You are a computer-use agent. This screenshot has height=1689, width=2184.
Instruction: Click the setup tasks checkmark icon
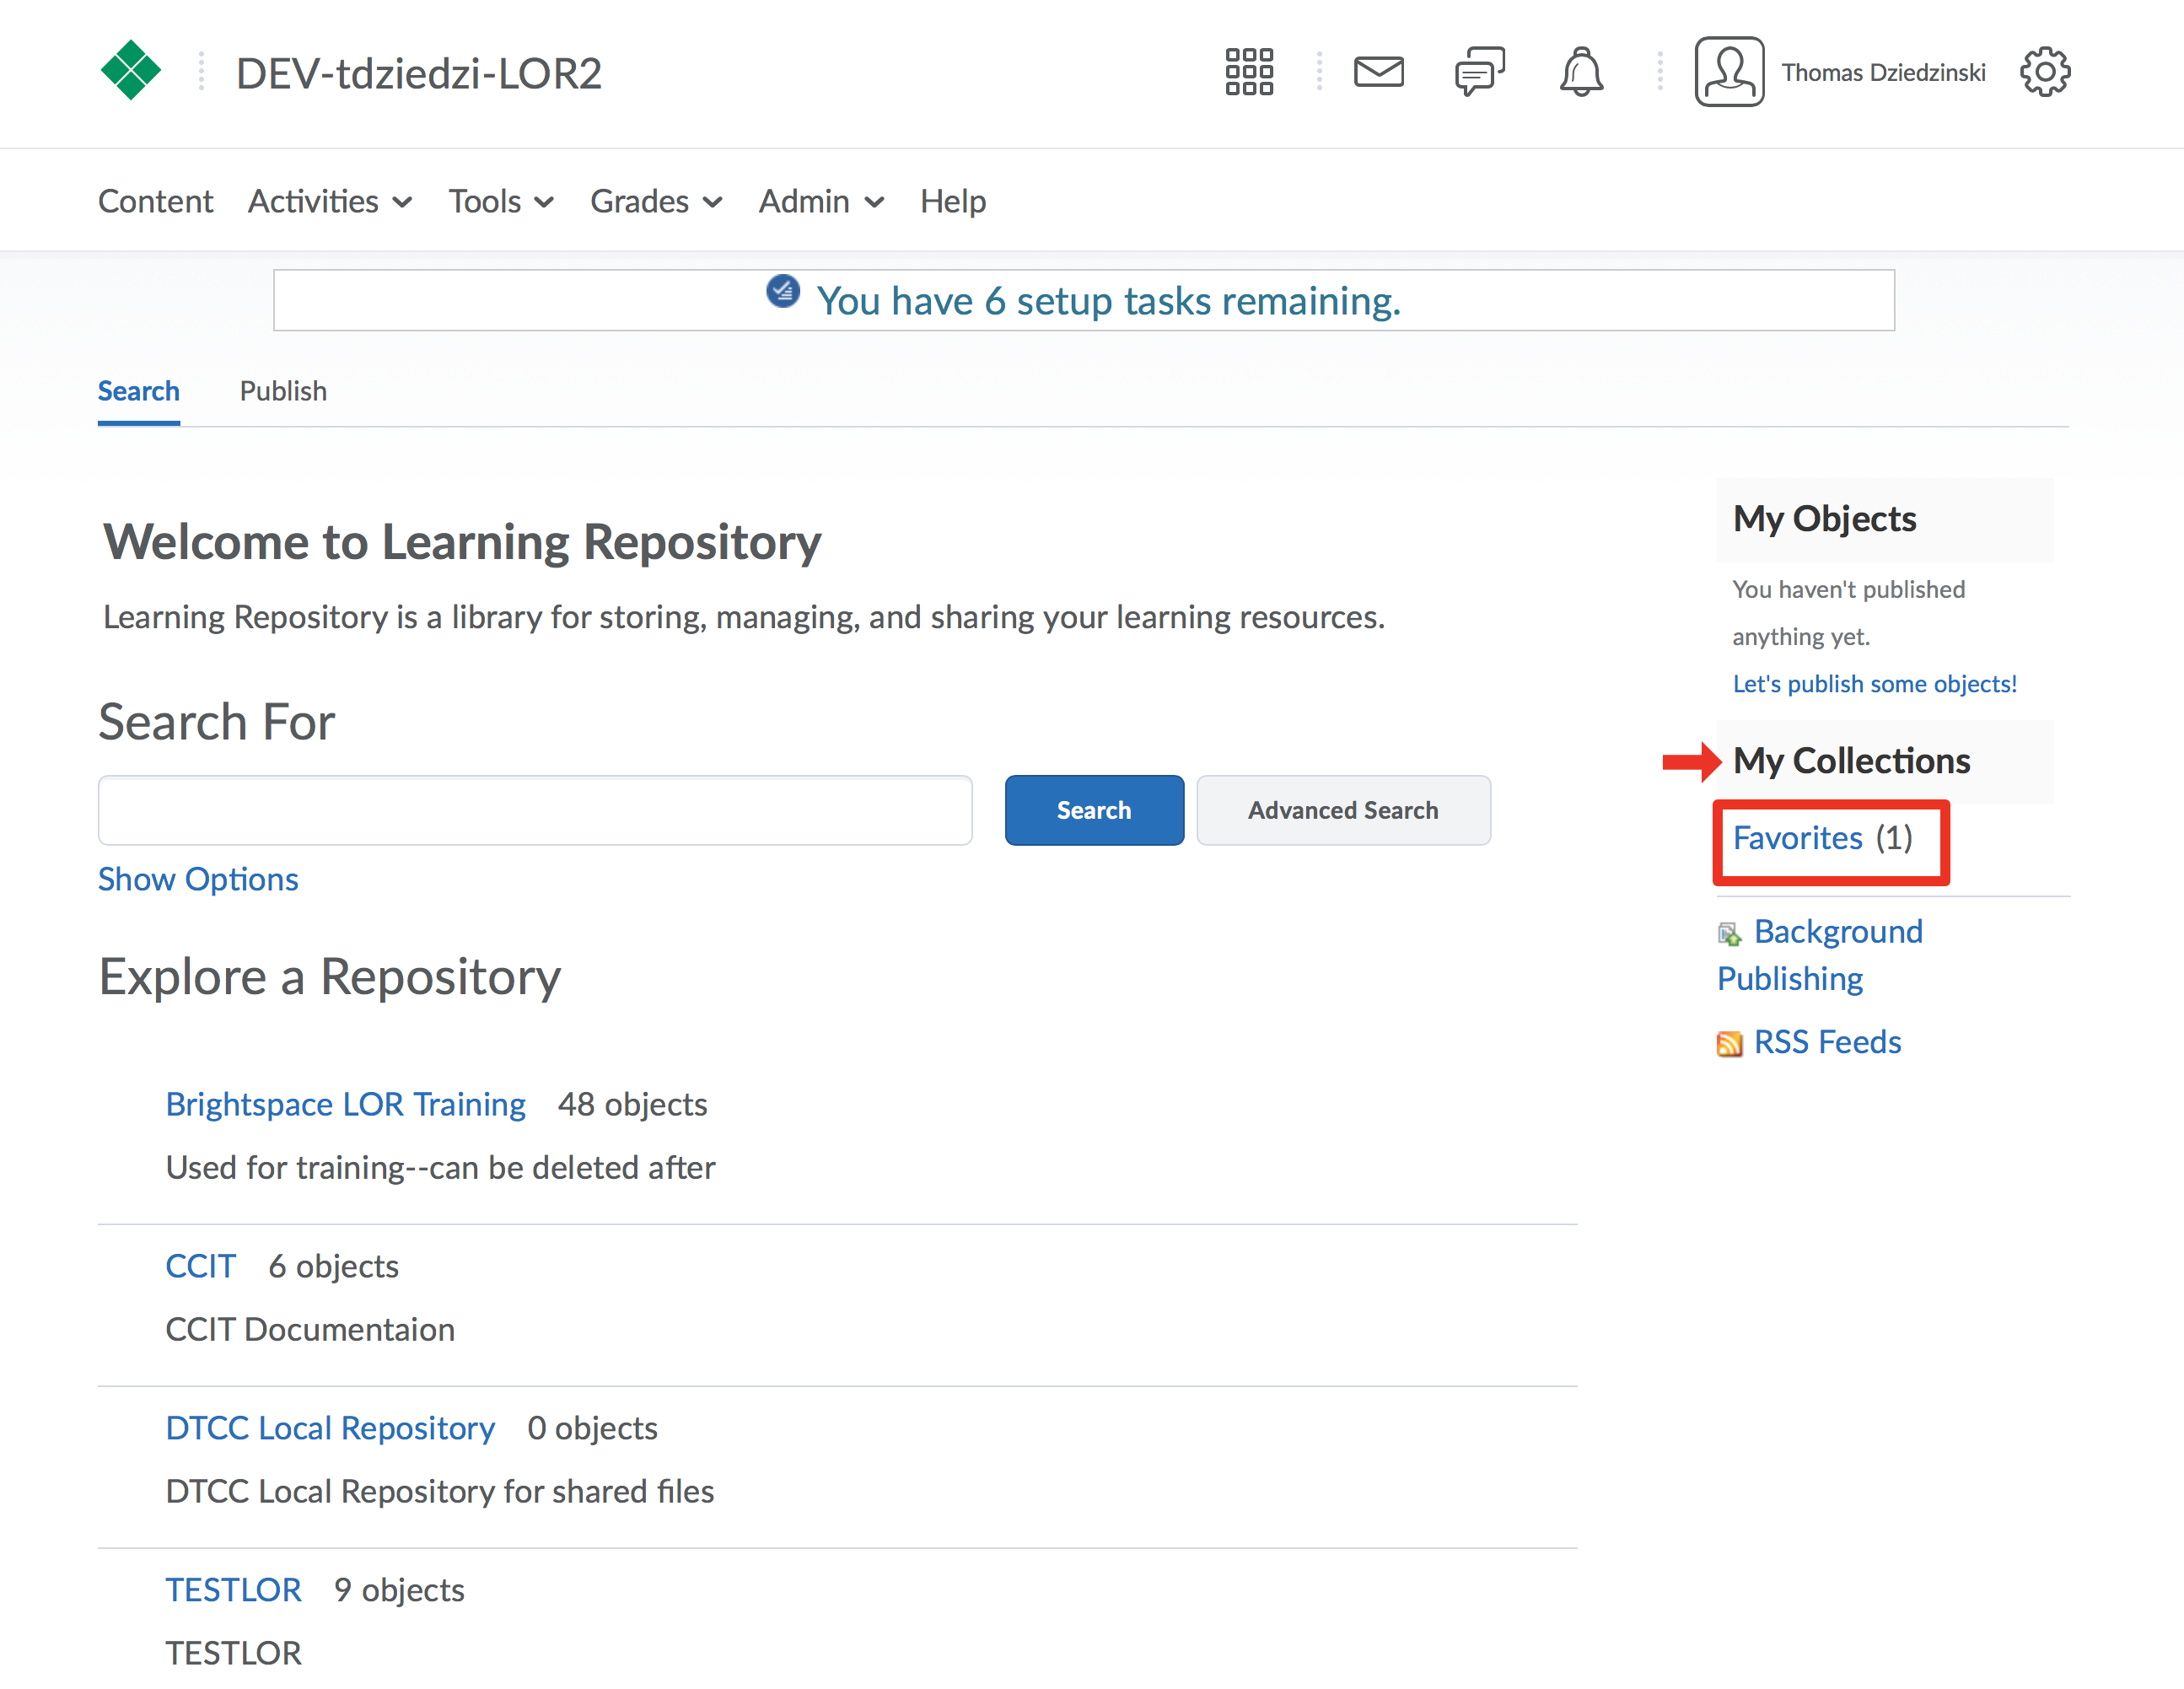tap(783, 291)
